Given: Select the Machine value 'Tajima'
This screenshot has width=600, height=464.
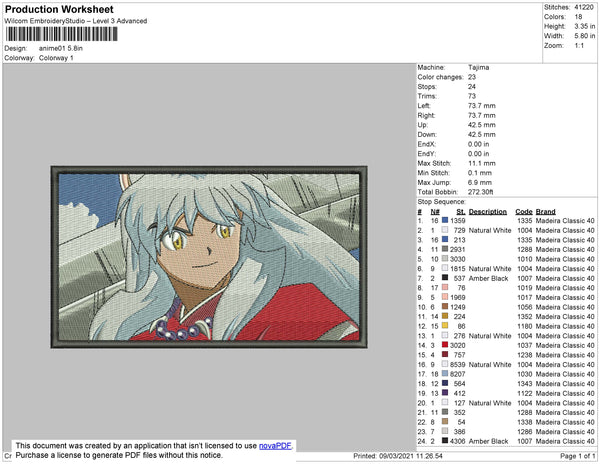Looking at the screenshot, I should point(478,67).
